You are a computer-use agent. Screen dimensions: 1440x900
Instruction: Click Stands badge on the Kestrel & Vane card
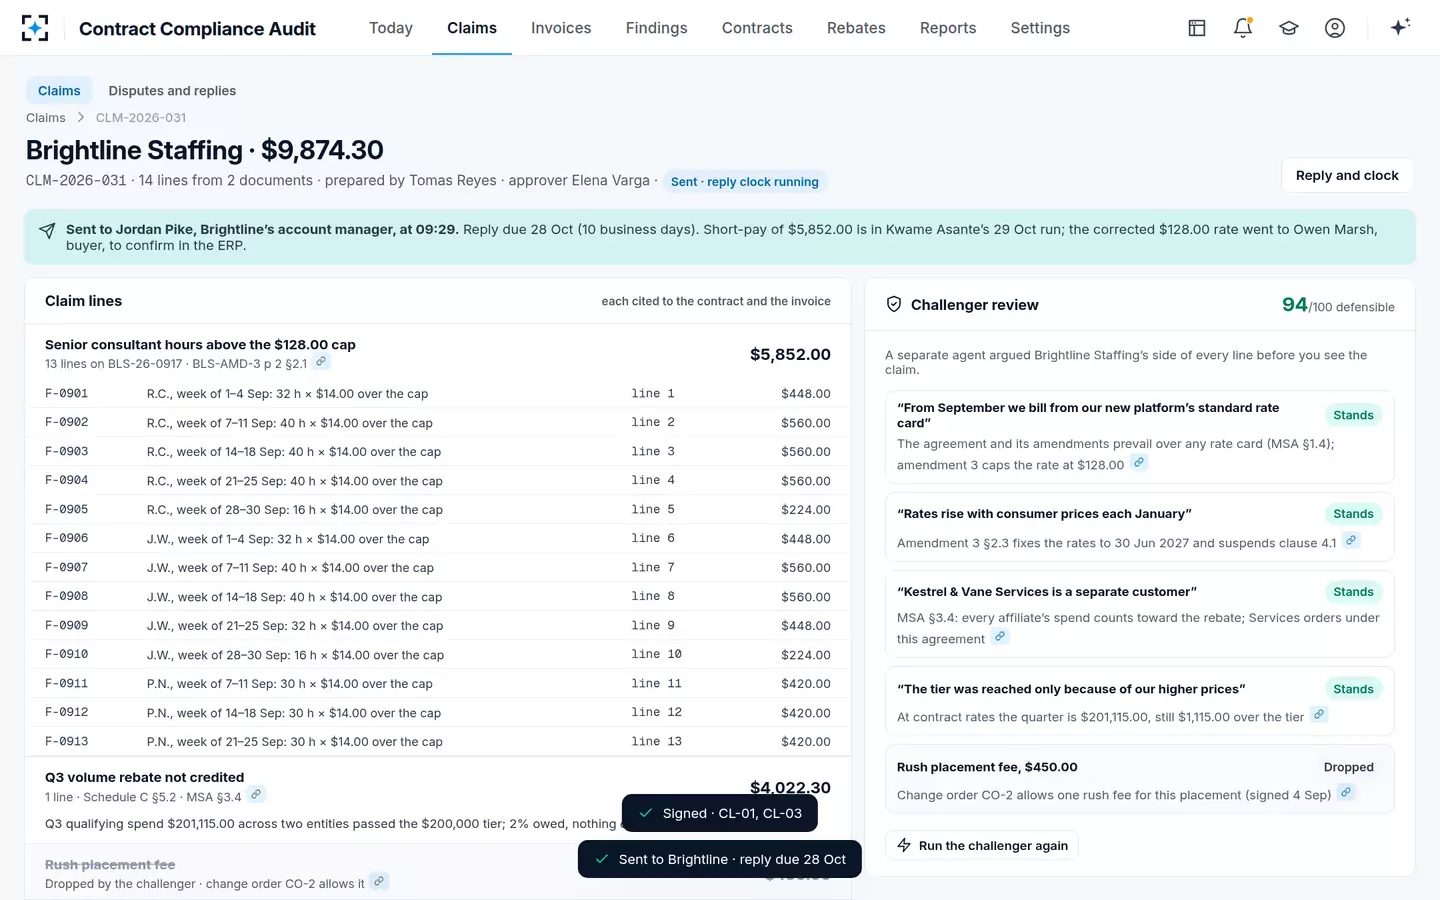point(1353,592)
